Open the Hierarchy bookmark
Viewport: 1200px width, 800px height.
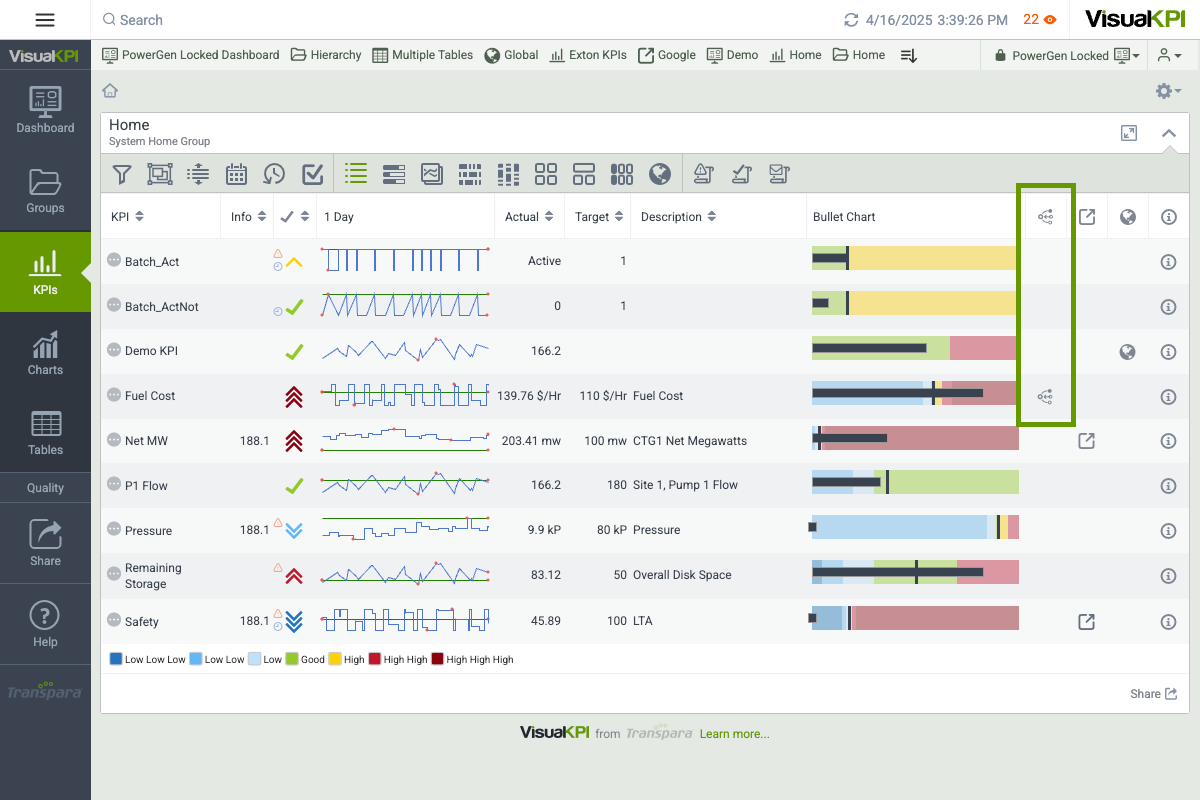[x=326, y=55]
